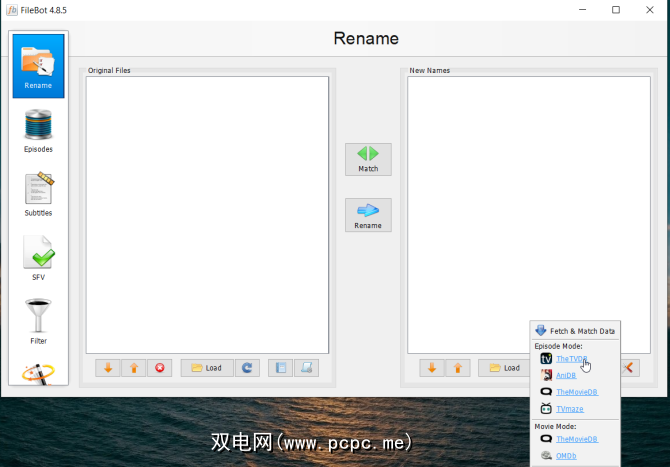Move item down in Original Files list
670x467 pixels.
point(108,368)
